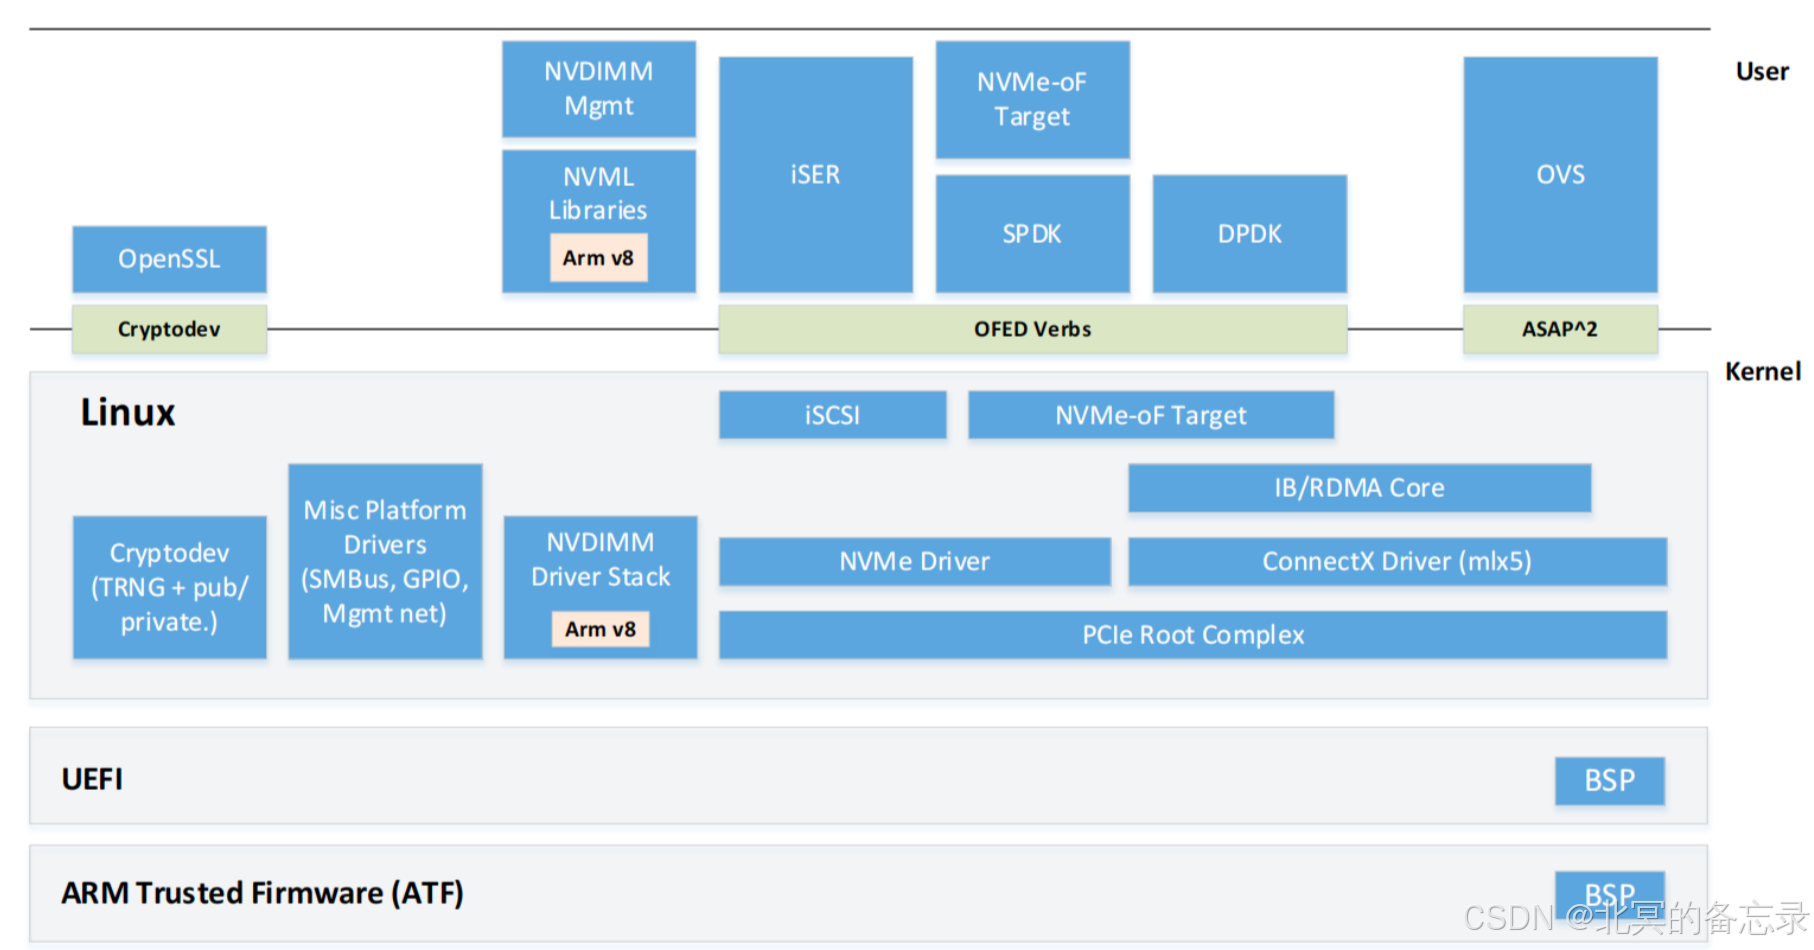Click the Linux heading
The width and height of the screenshot is (1814, 950).
[x=128, y=413]
